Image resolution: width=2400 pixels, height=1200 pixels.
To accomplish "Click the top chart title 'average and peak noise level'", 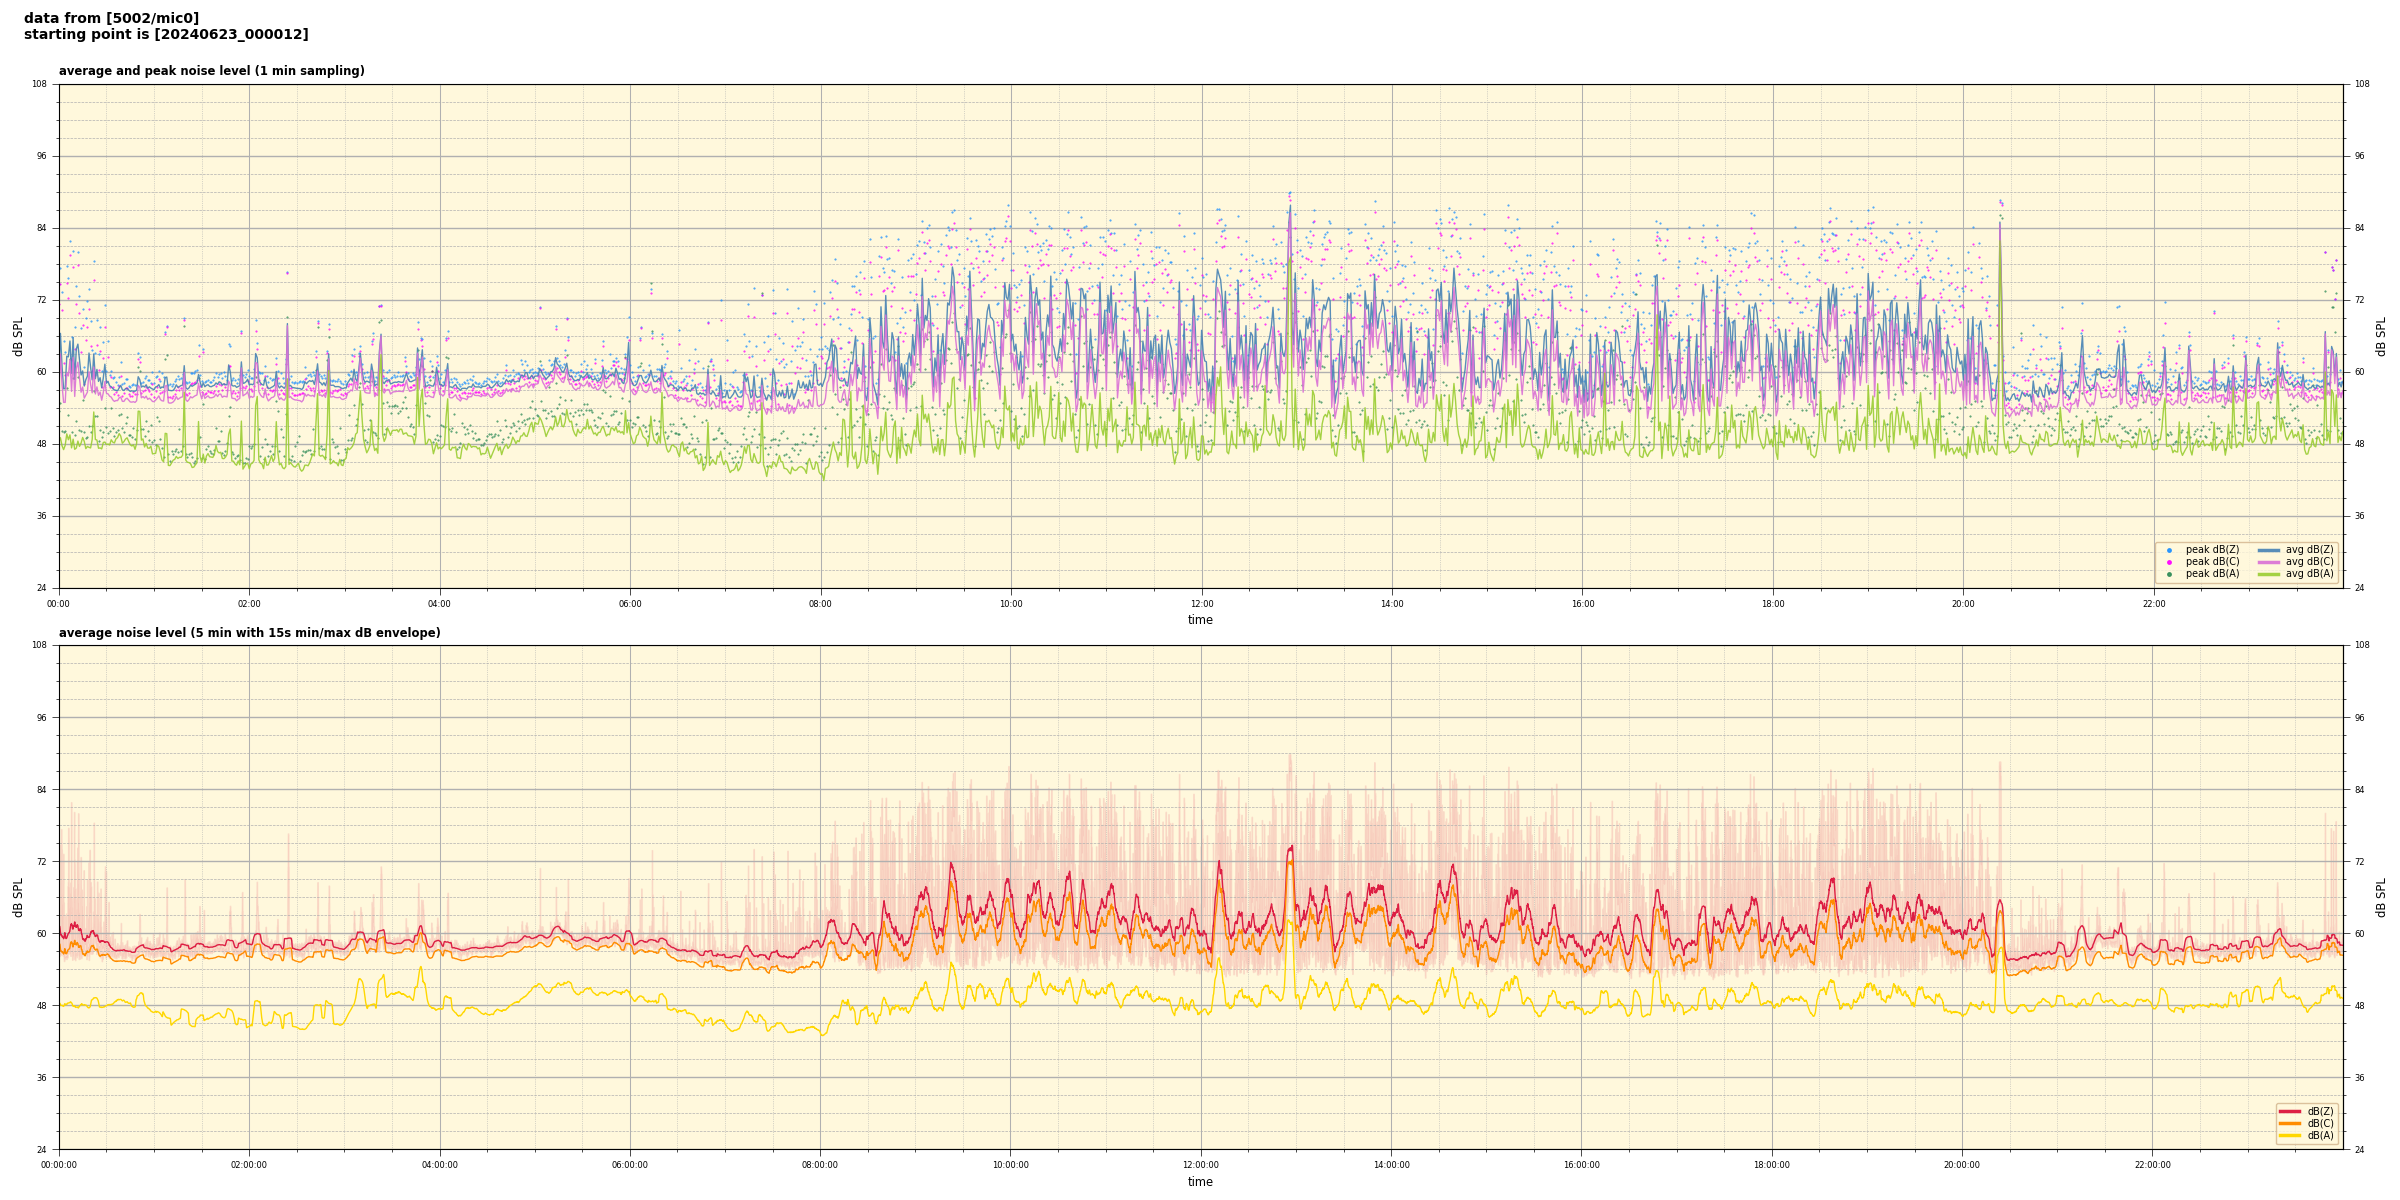I will coord(211,71).
